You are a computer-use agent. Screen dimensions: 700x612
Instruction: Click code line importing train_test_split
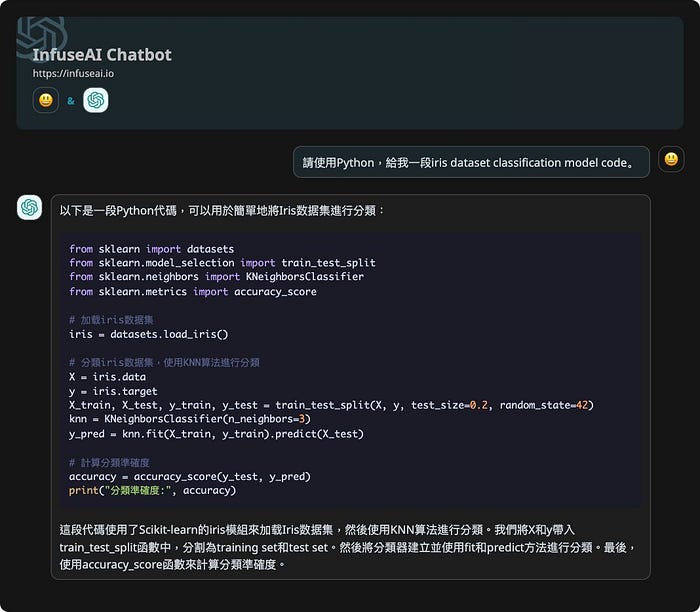coord(222,262)
